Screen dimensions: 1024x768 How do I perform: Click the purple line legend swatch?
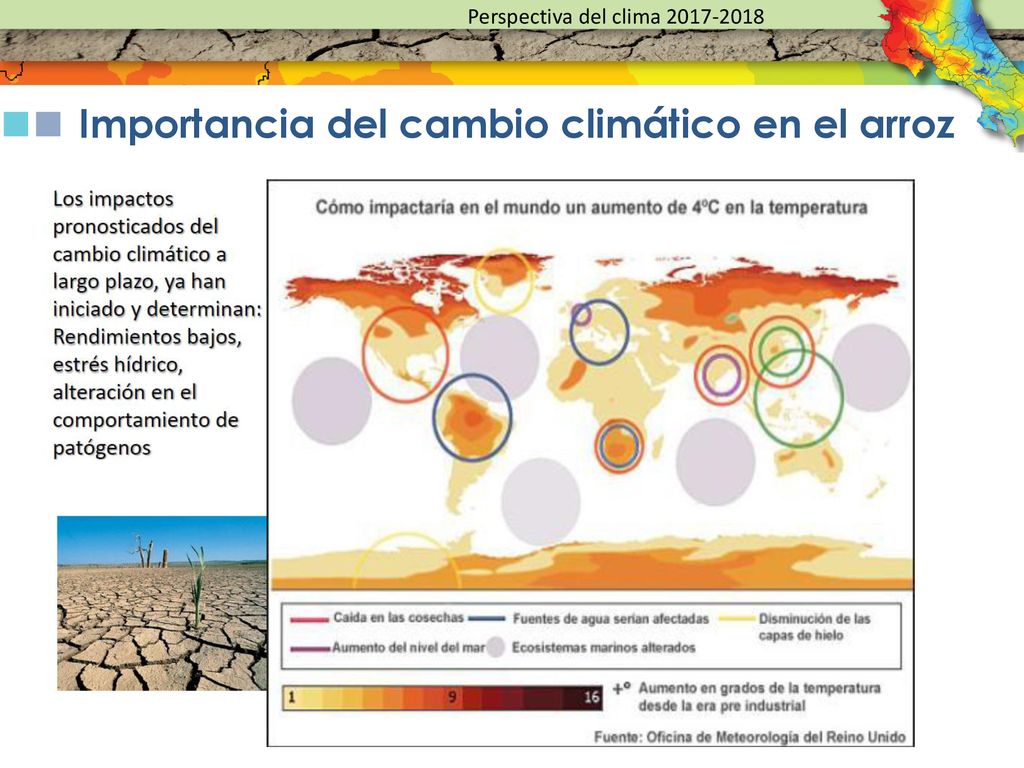click(310, 648)
